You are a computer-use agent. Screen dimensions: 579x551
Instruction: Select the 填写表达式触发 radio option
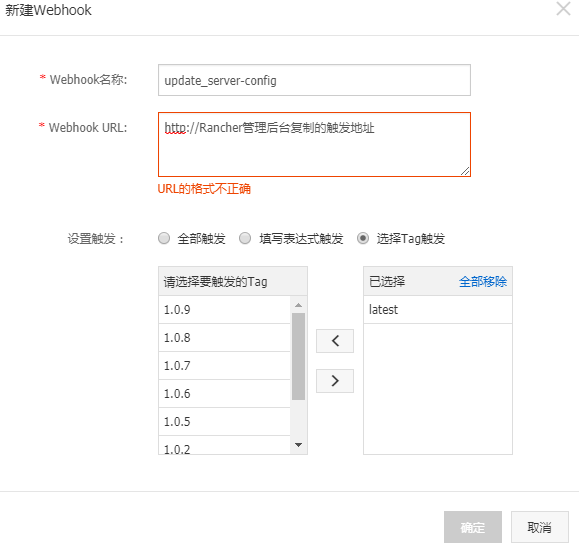(x=245, y=238)
